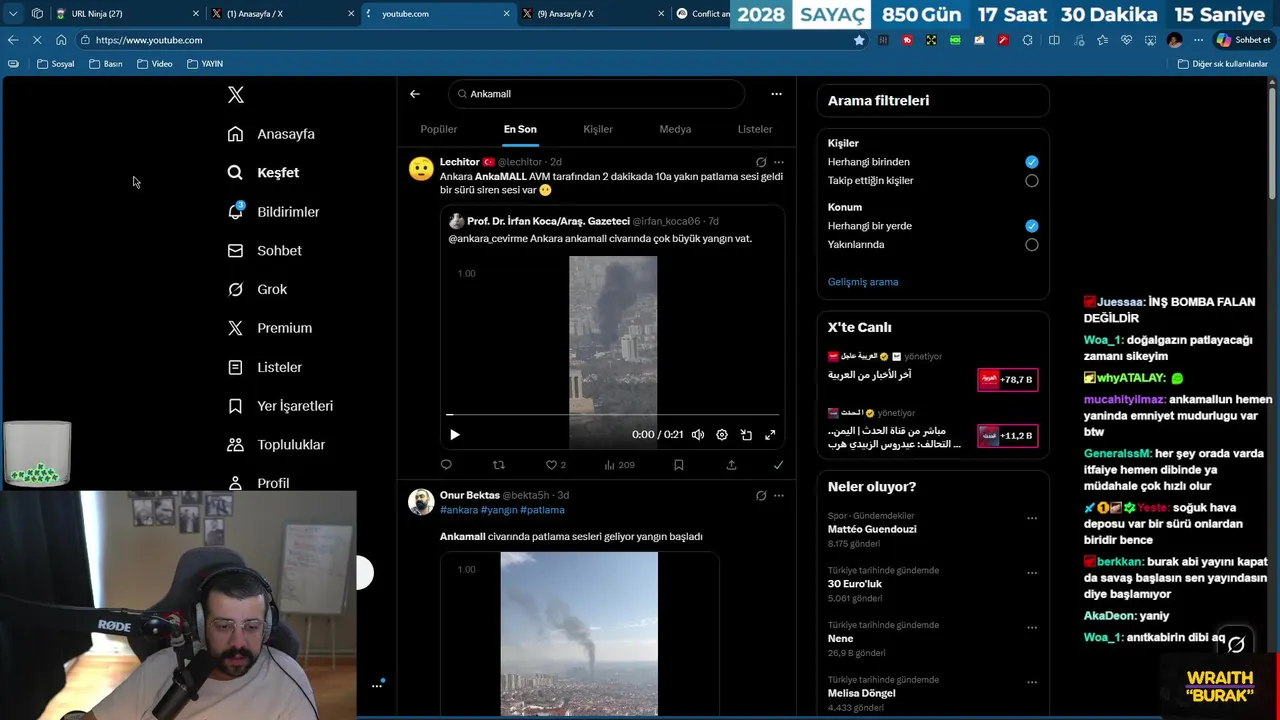Select Herhangi birinden radio option
Viewport: 1280px width, 720px height.
(x=1031, y=162)
